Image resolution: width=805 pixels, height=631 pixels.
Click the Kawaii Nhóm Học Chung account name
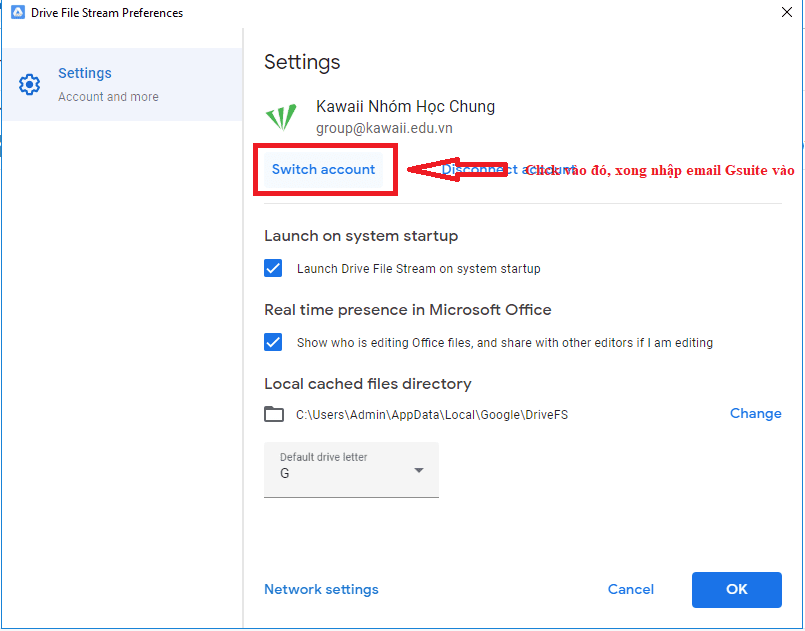pos(406,106)
